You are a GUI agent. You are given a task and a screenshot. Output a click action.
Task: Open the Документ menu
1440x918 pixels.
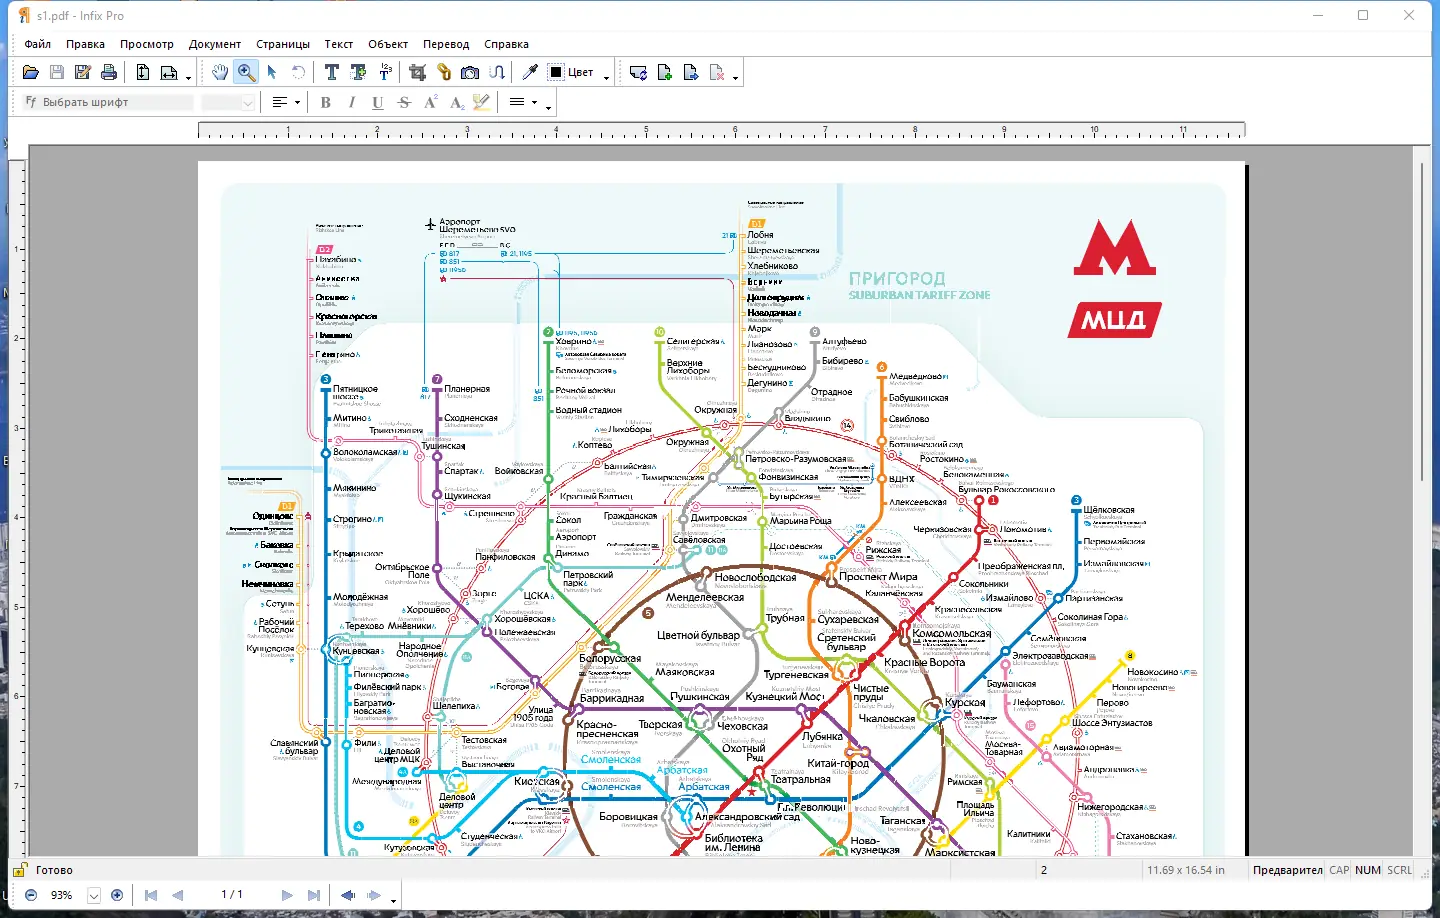coord(215,44)
